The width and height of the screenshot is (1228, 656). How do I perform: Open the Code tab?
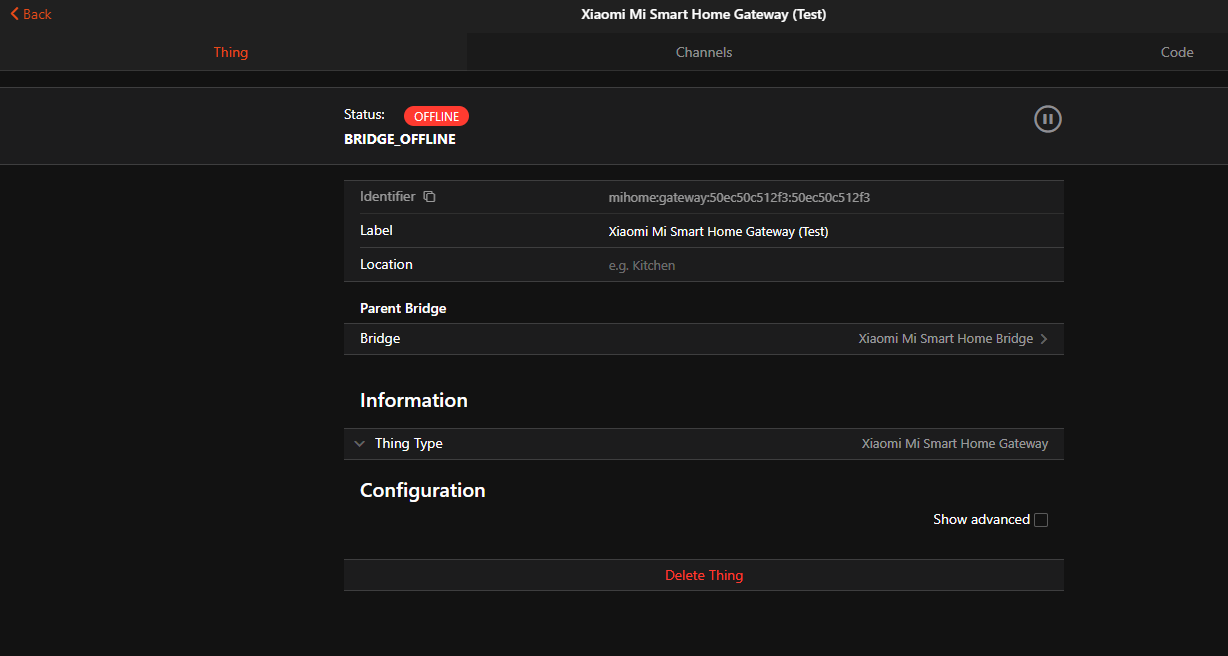[1176, 52]
